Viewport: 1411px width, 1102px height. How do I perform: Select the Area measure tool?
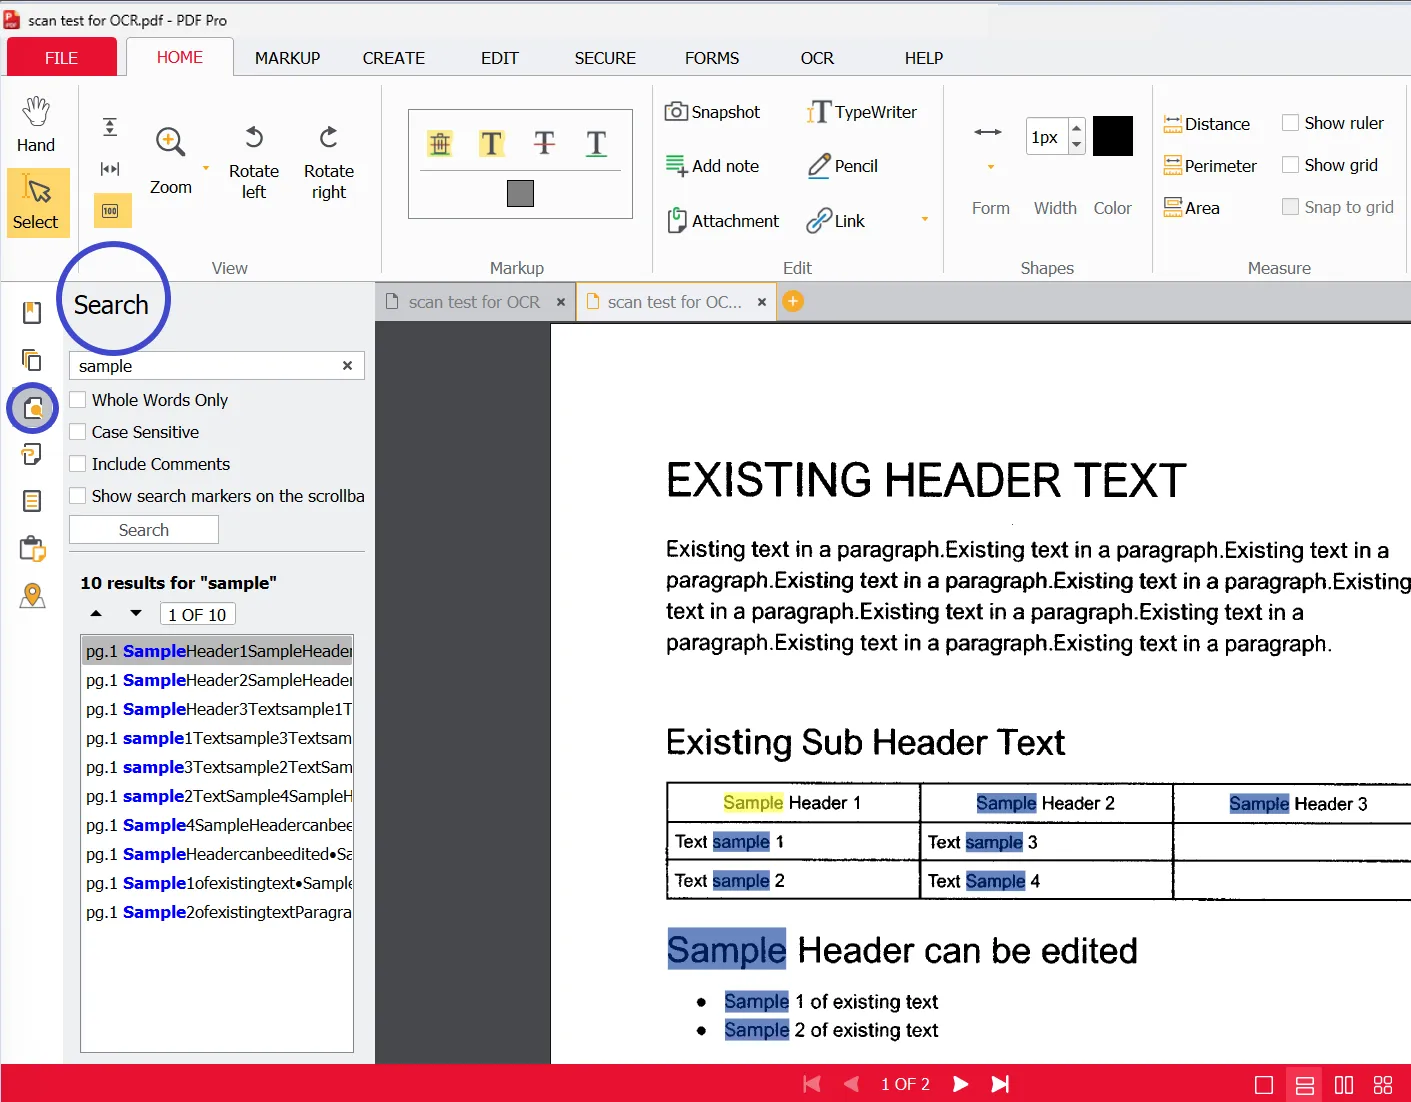click(x=1192, y=208)
